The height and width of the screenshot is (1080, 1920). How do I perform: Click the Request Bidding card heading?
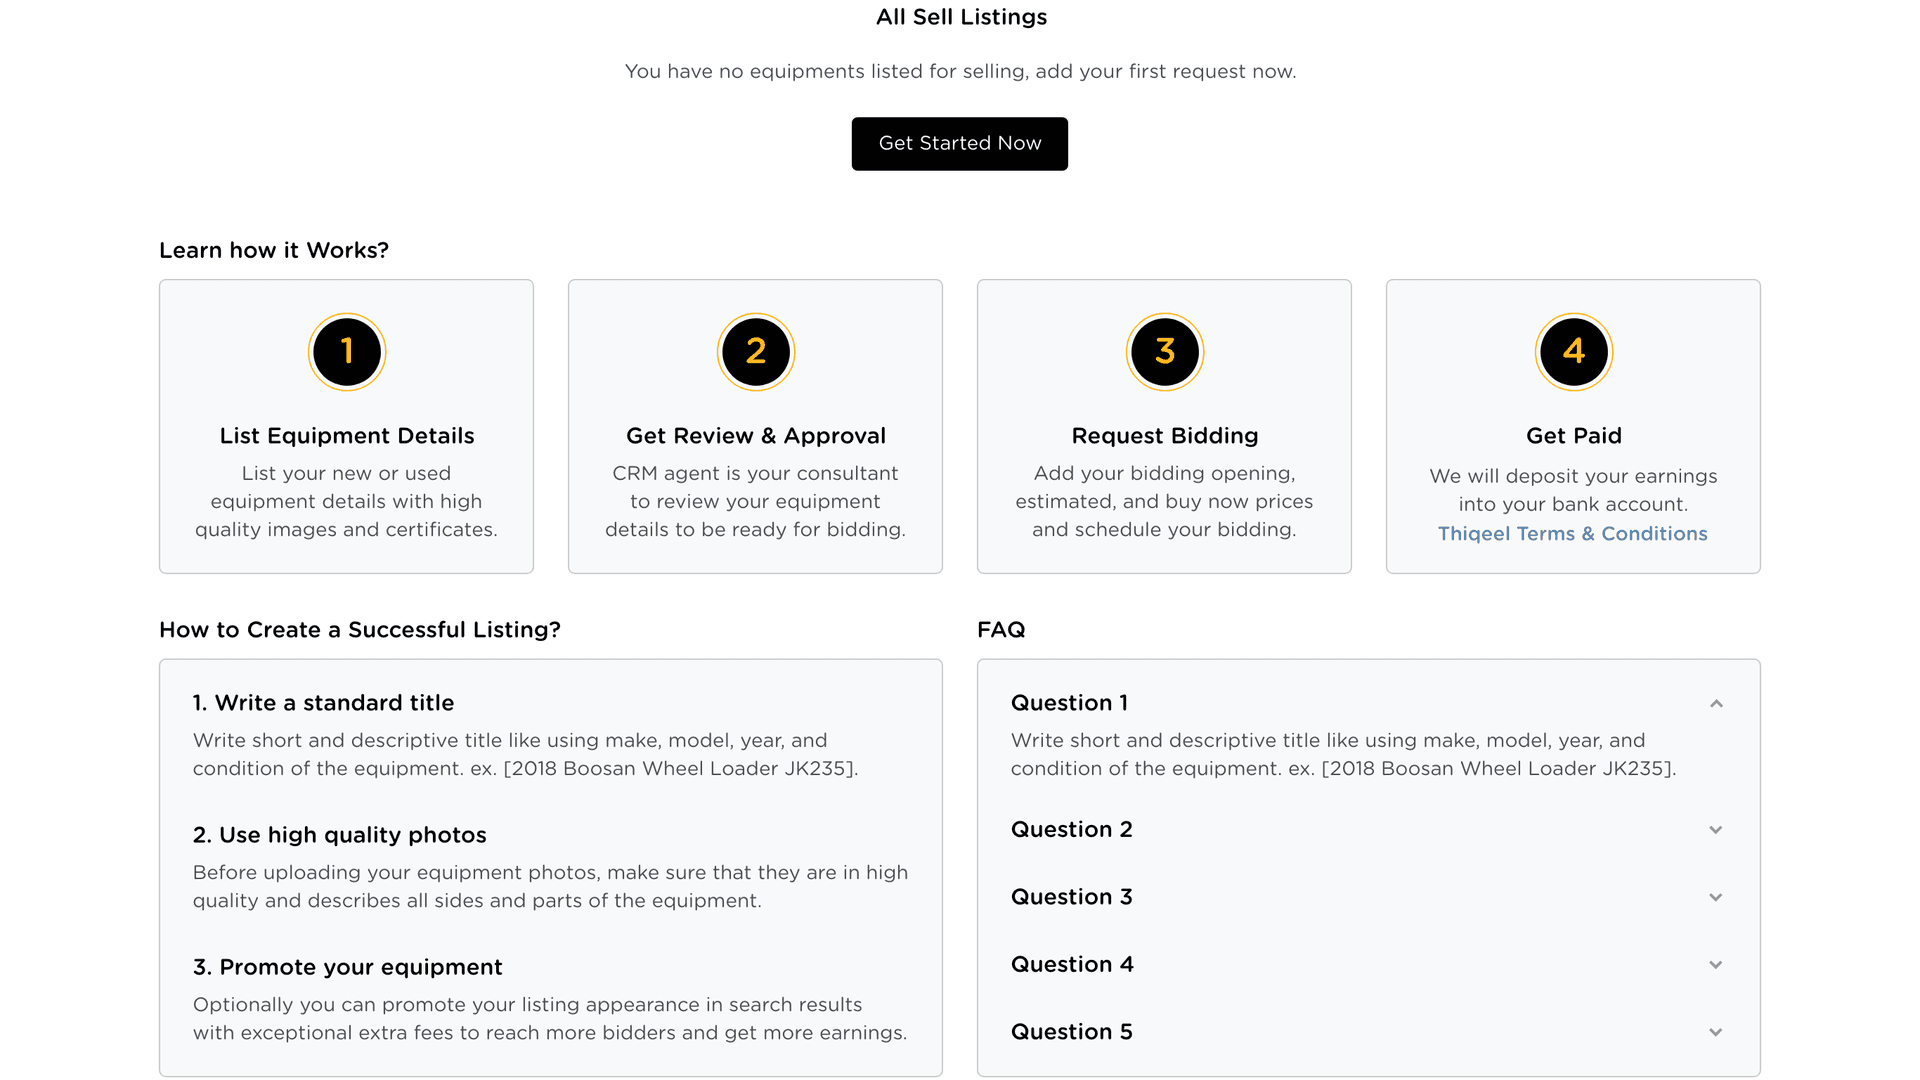coord(1165,436)
